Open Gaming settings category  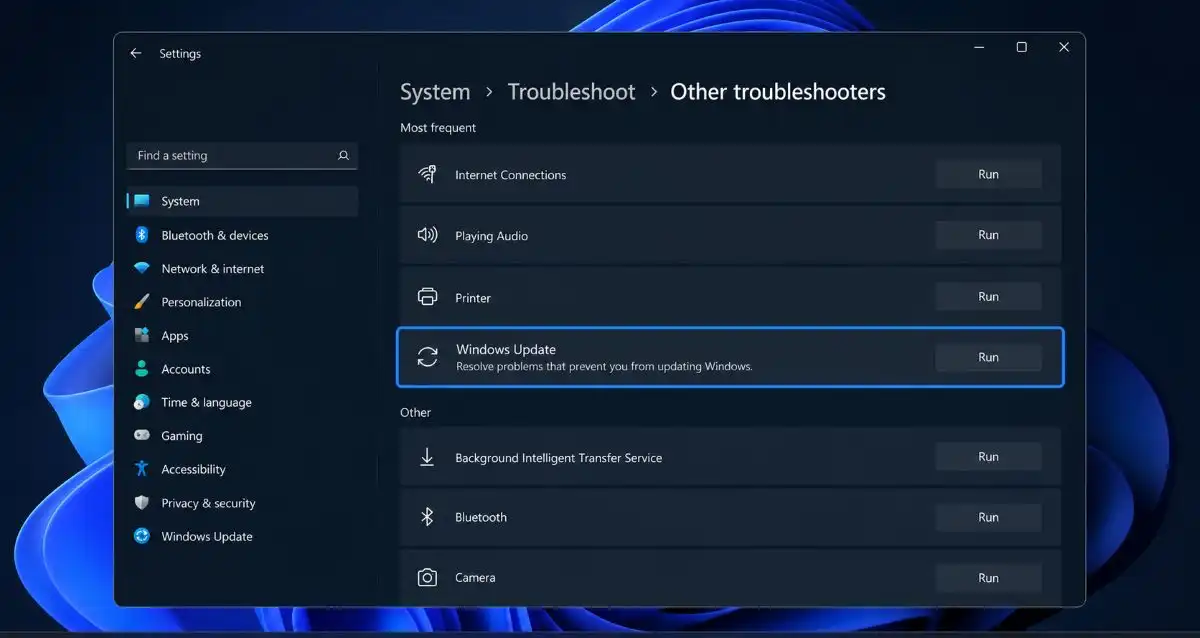click(x=242, y=436)
